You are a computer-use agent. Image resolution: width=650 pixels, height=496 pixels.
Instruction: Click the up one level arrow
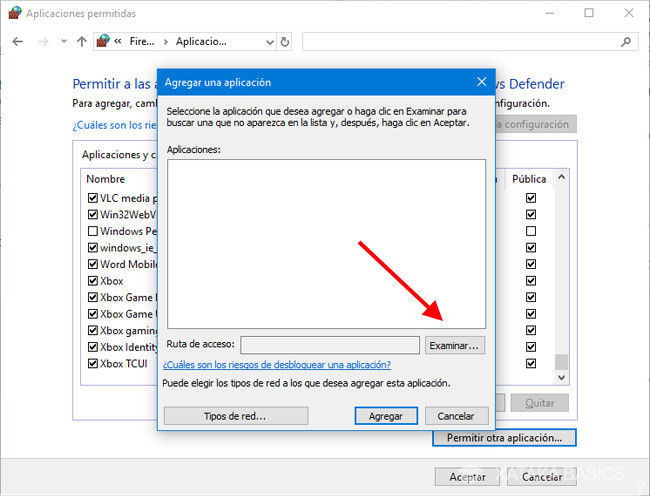click(81, 42)
